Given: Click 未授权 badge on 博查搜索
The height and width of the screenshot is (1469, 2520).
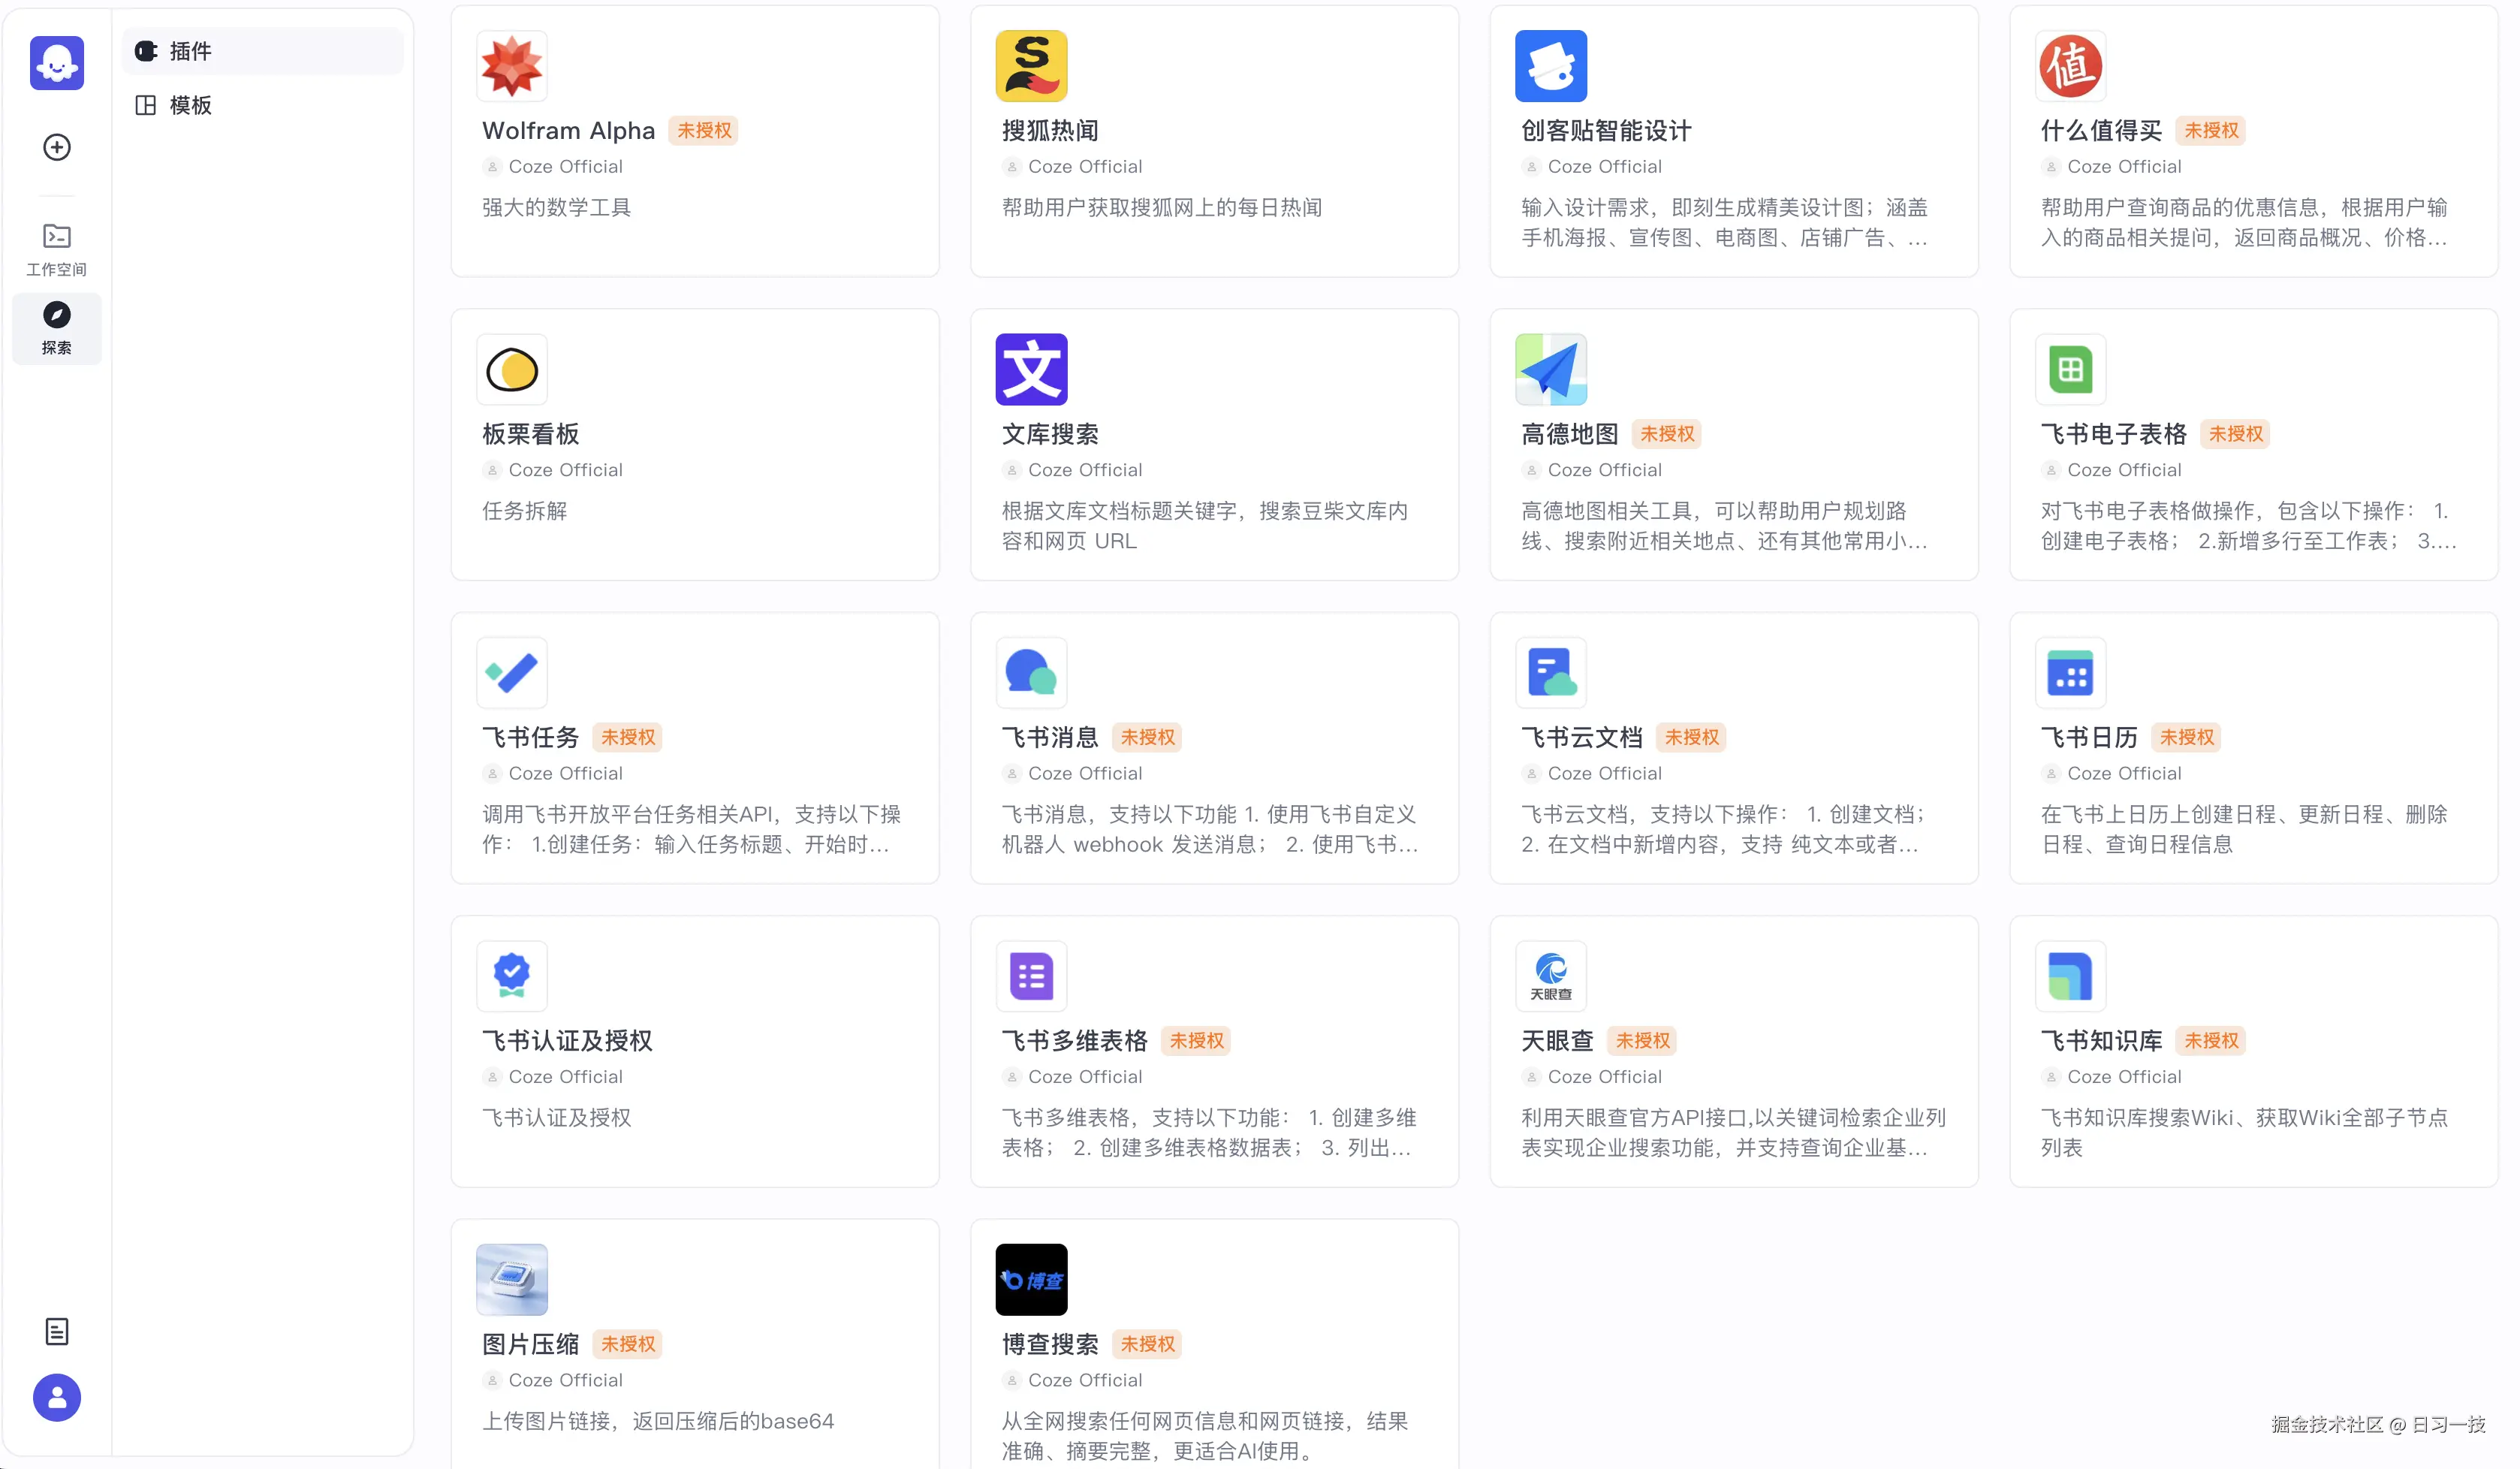Looking at the screenshot, I should click(x=1147, y=1344).
